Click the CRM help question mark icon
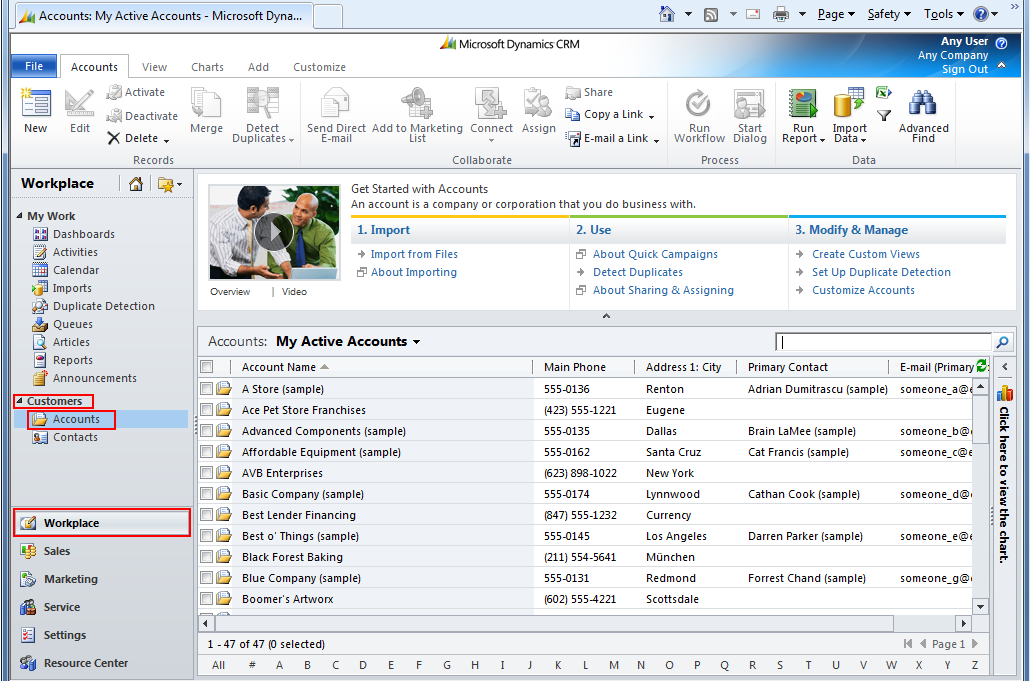Screen dimensions: 1030x681 point(1001,43)
